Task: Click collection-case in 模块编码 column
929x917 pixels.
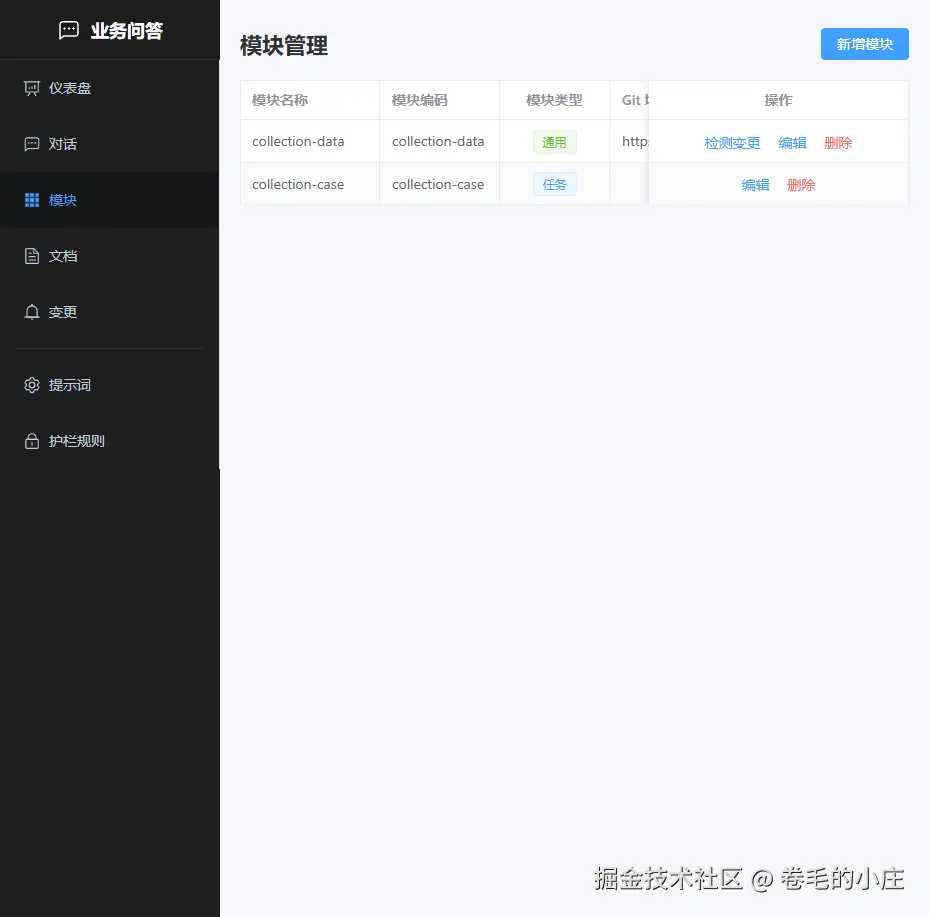Action: point(438,184)
